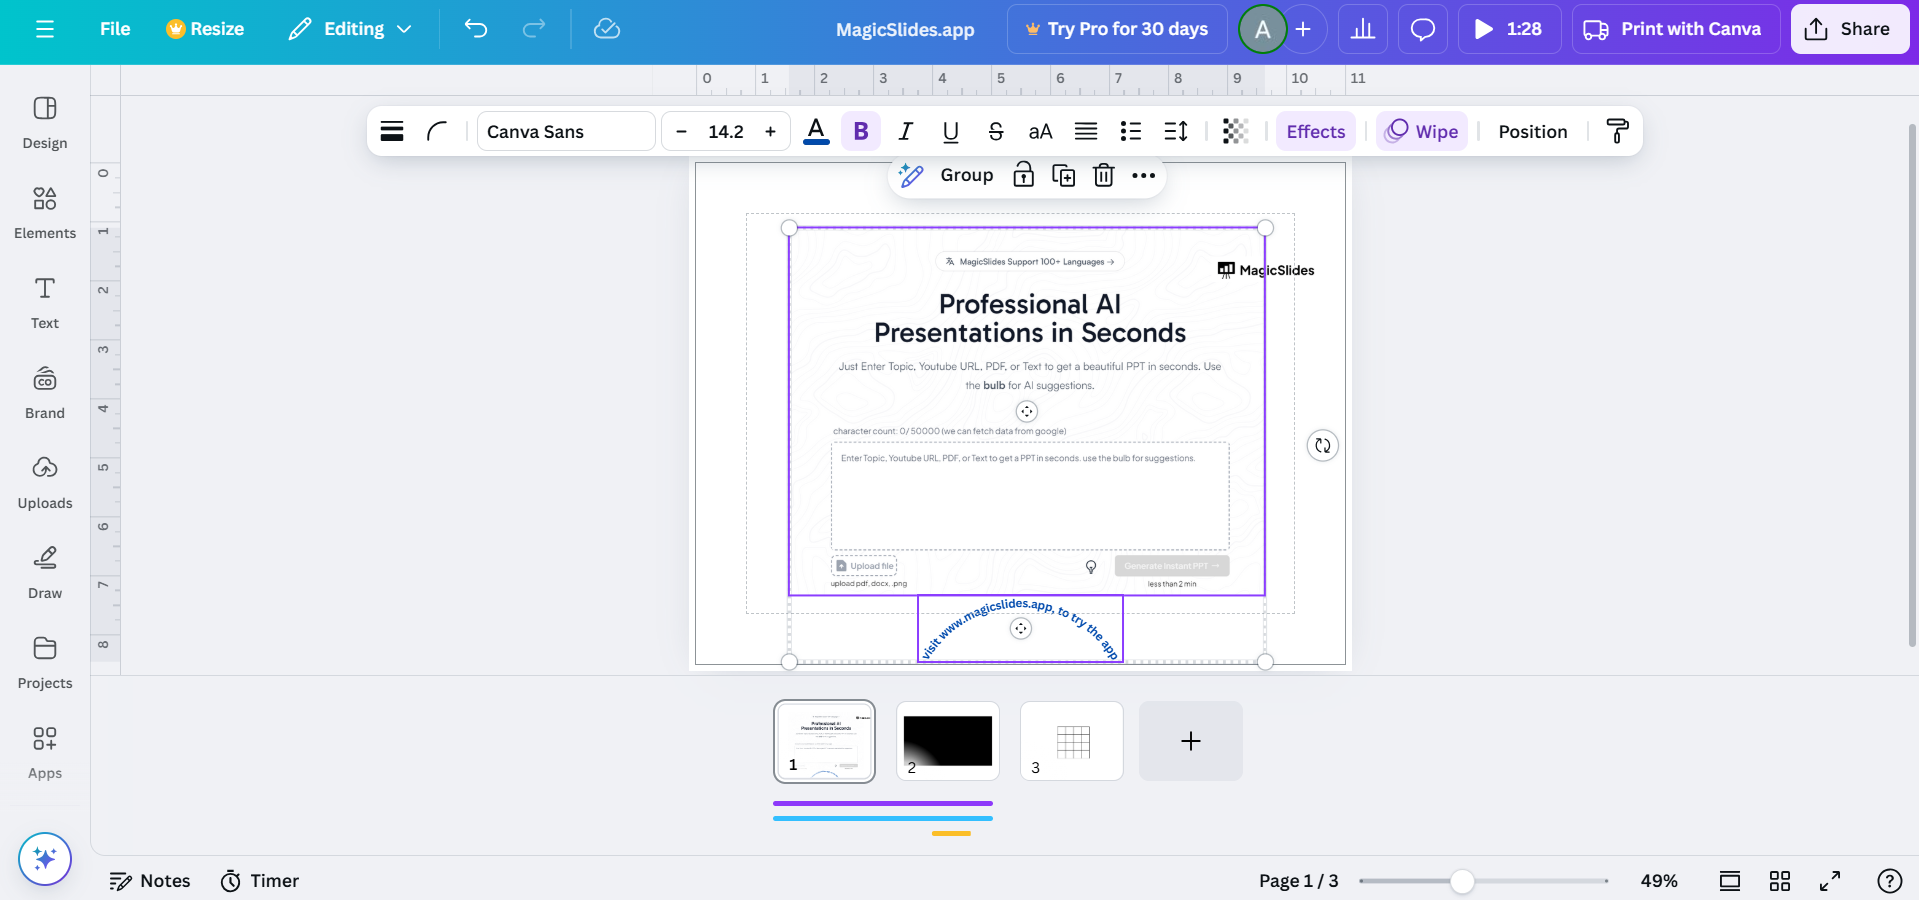The image size is (1919, 900).
Task: Toggle Italic text formatting
Action: coord(906,131)
